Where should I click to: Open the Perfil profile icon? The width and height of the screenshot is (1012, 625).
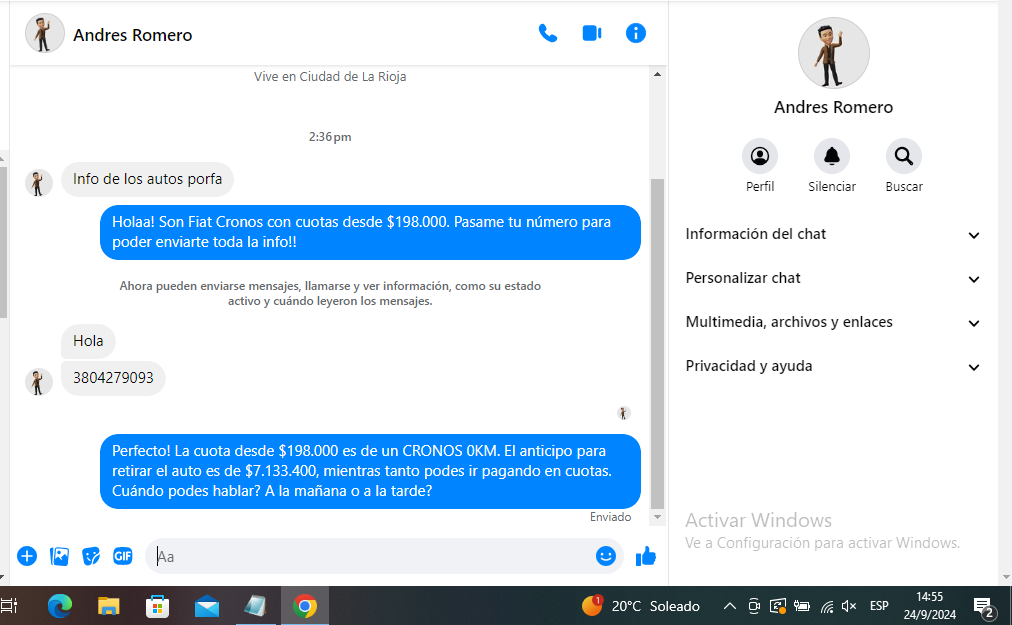point(760,156)
